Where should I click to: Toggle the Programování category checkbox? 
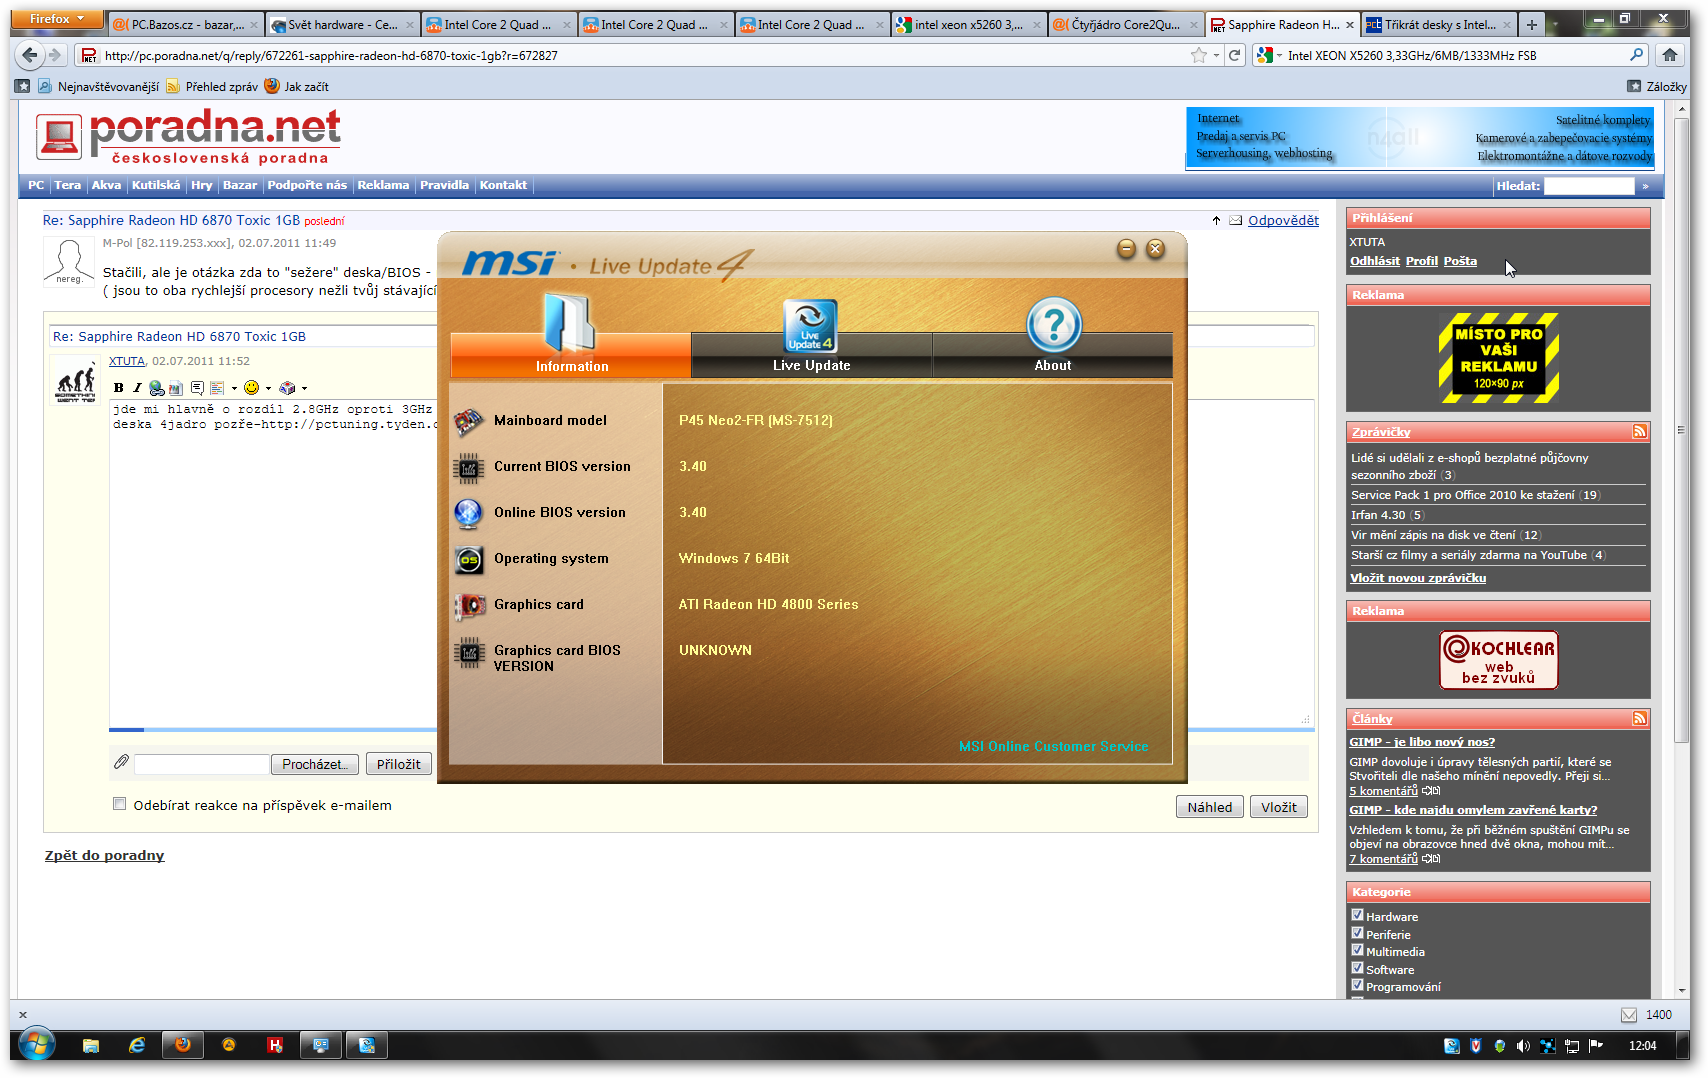[1357, 985]
